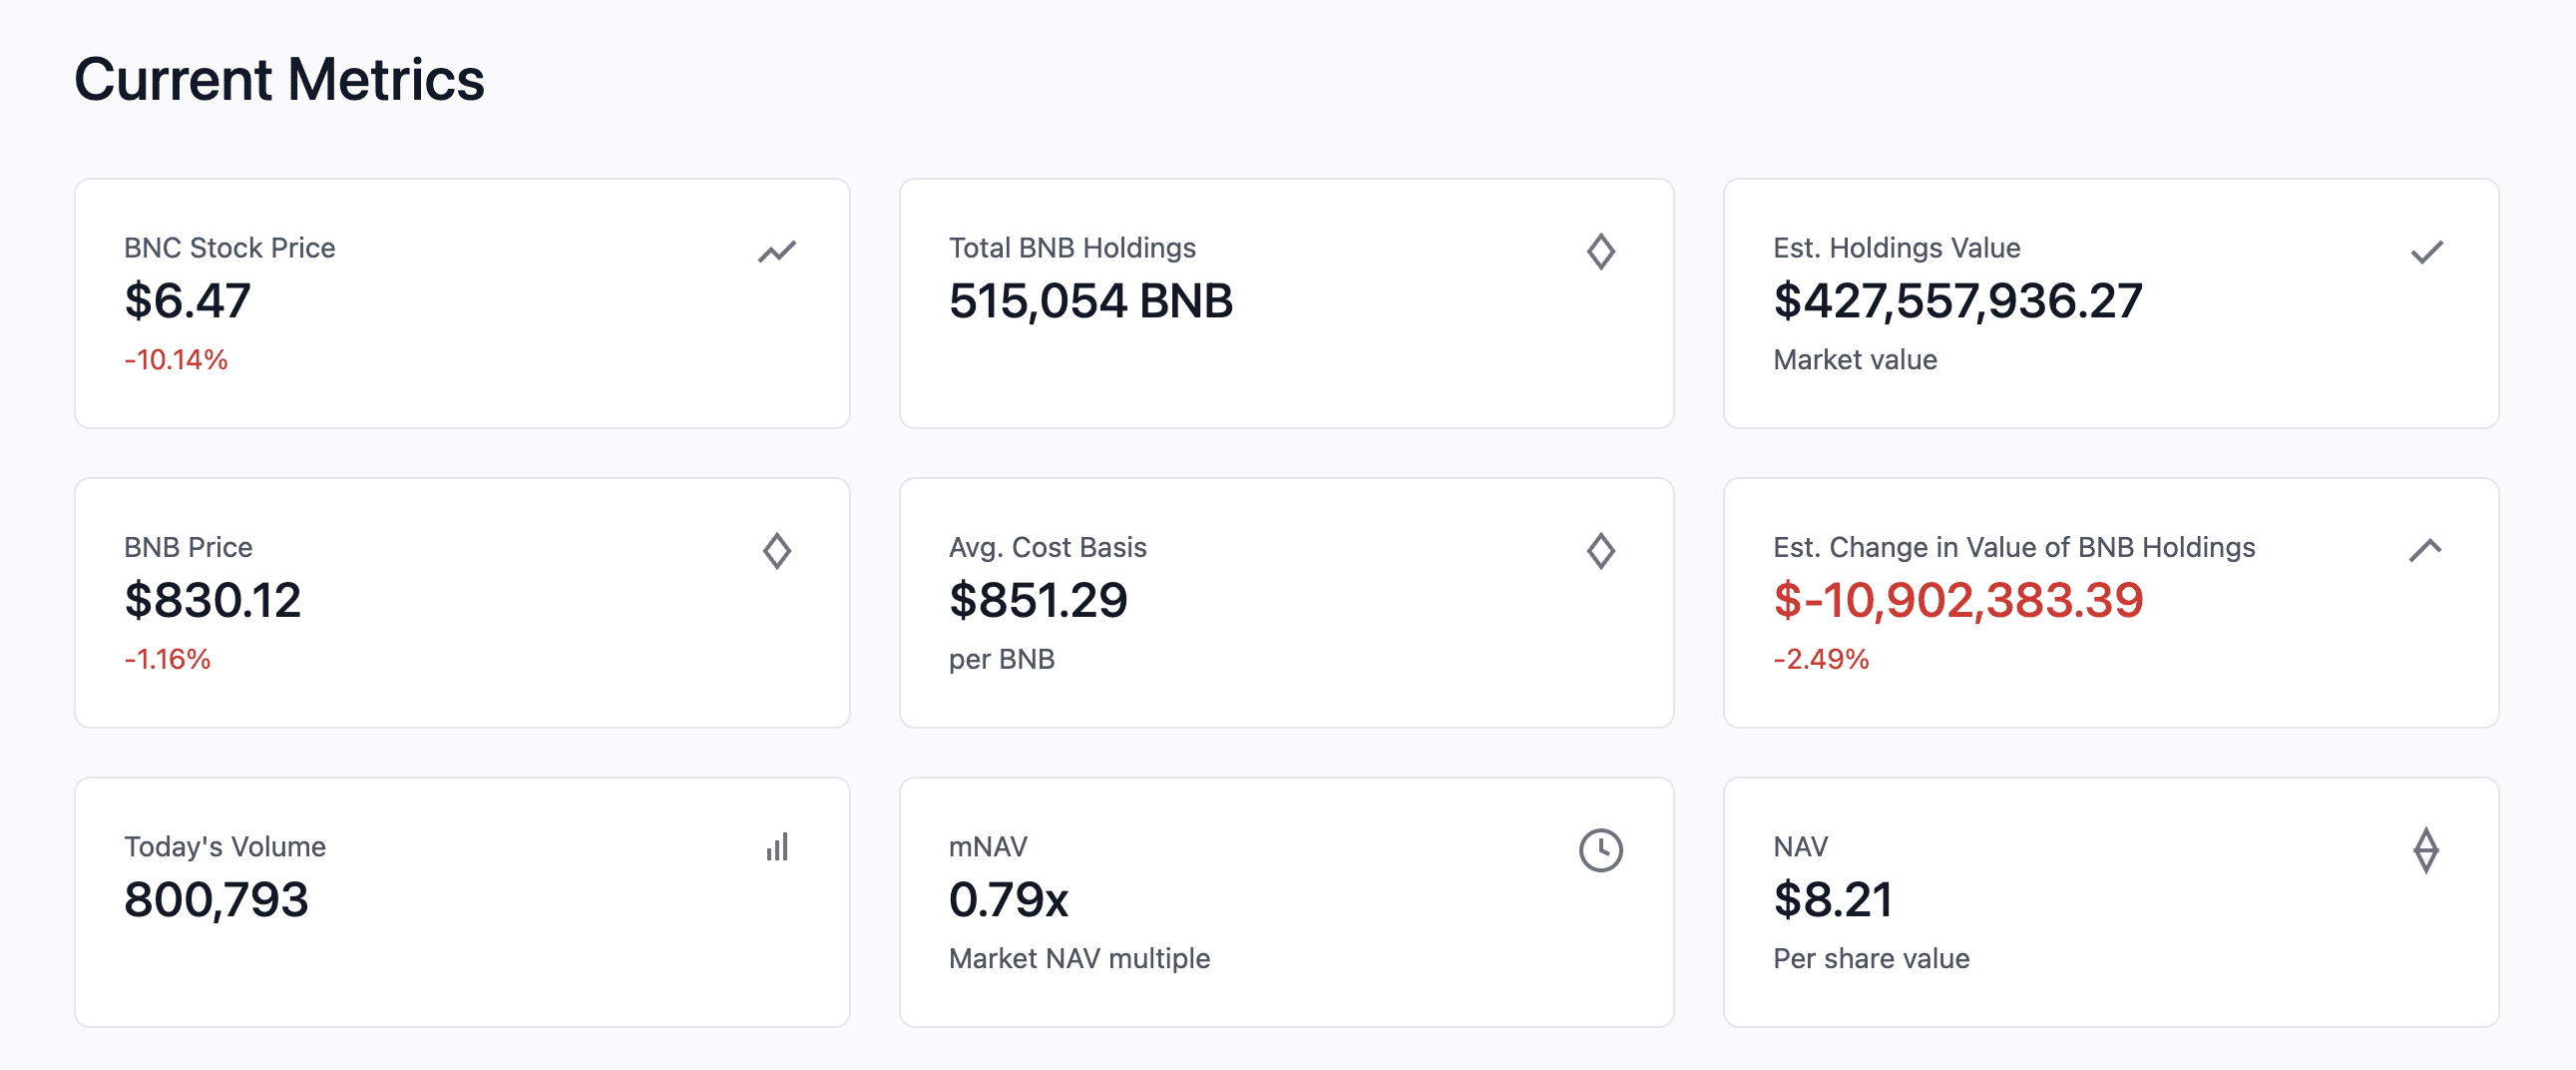Click the stock chart icon on BNC Stock Price card
This screenshot has height=1070, width=2576.
click(776, 253)
